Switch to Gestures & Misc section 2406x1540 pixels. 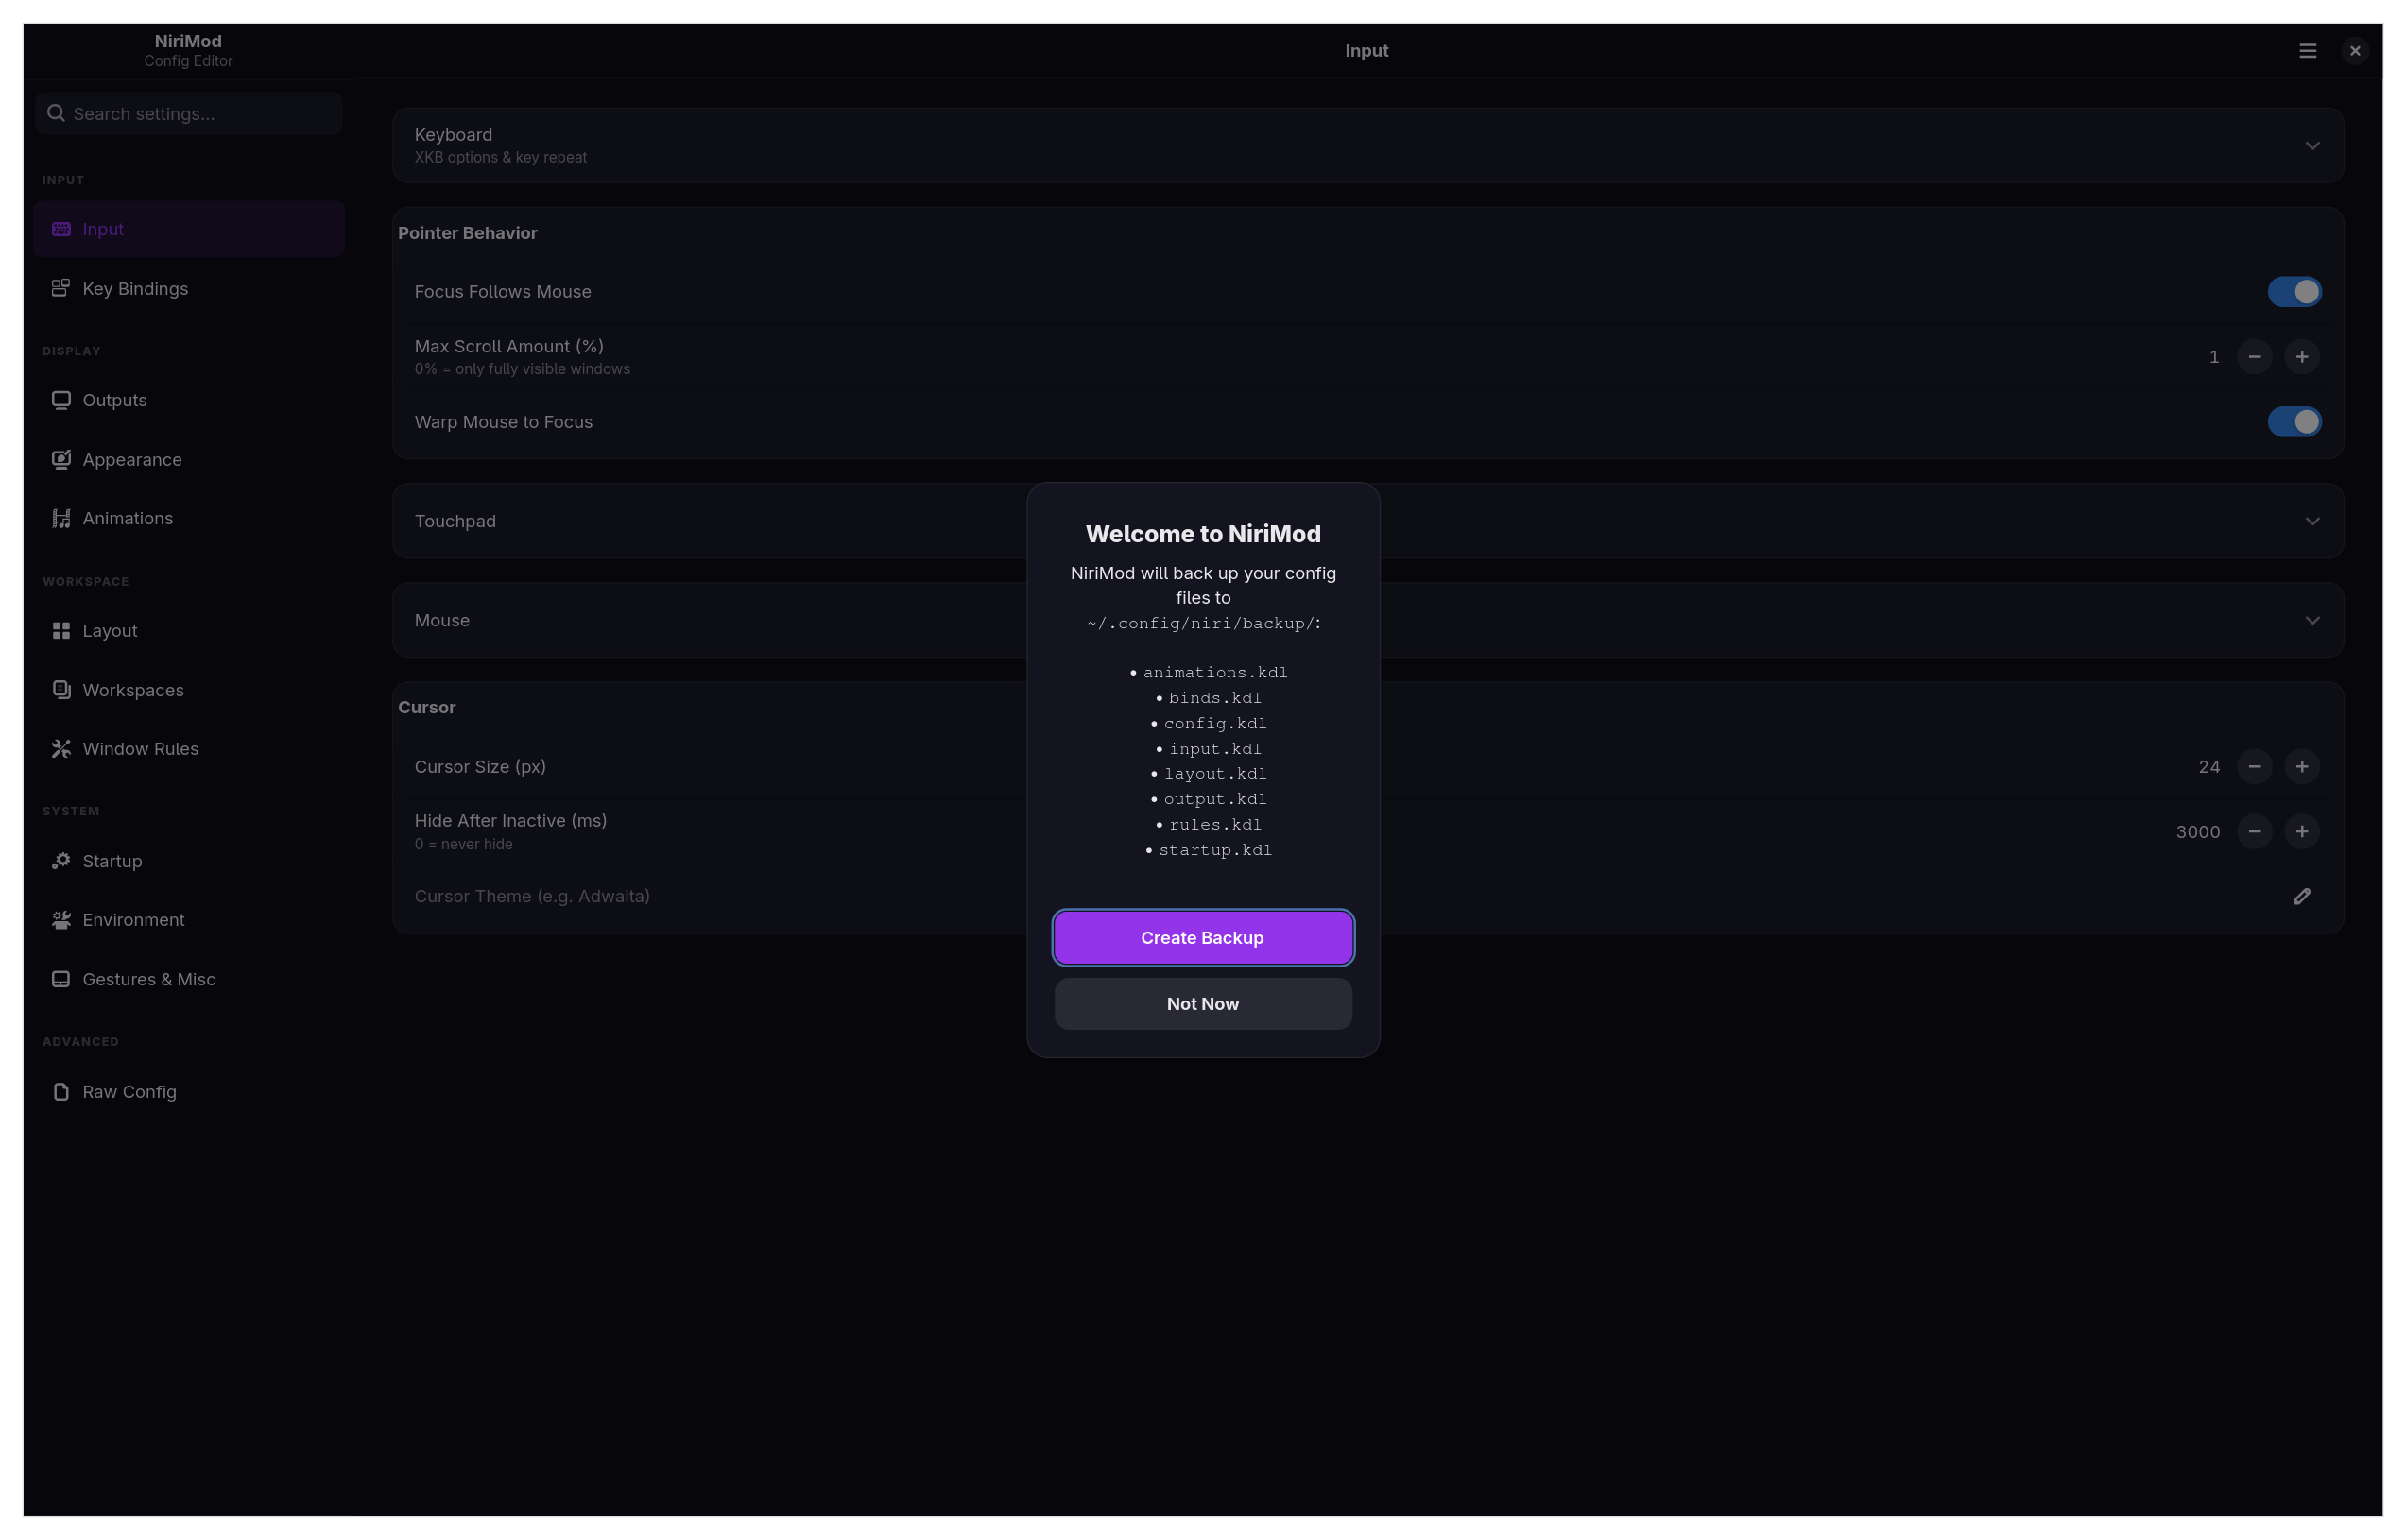coord(189,979)
